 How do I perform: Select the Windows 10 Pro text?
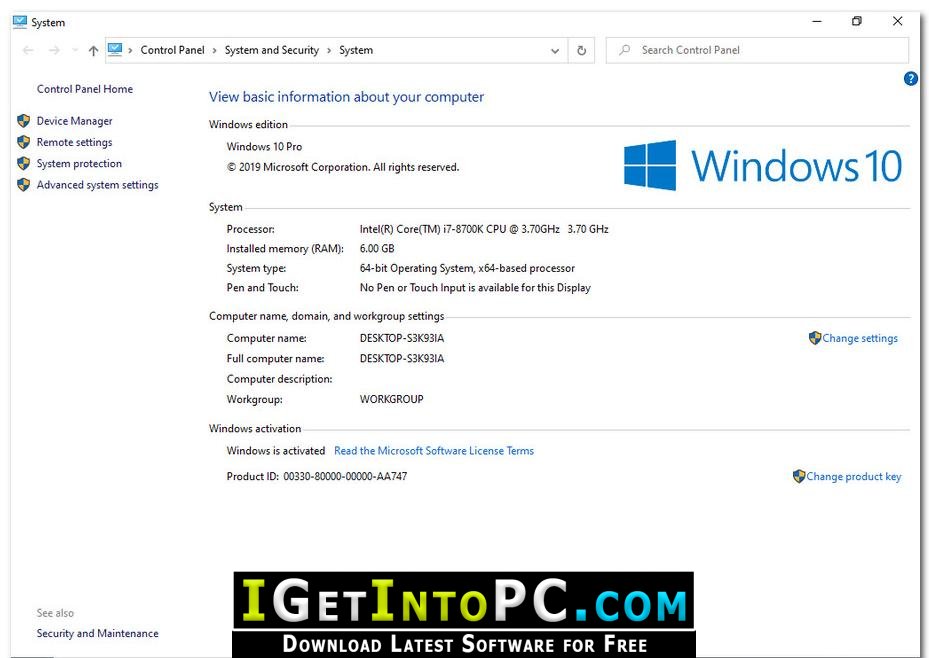click(264, 146)
